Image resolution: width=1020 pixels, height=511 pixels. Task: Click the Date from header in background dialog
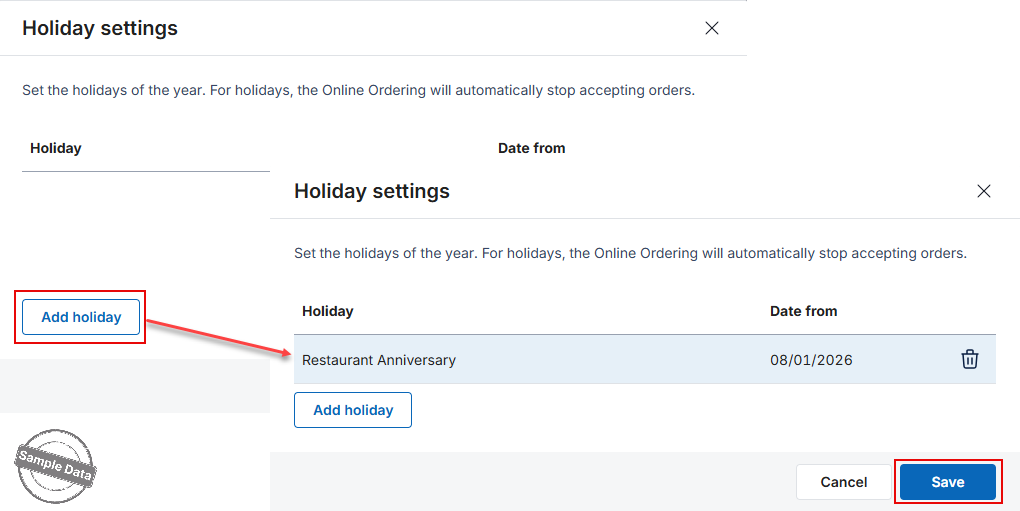(x=531, y=148)
